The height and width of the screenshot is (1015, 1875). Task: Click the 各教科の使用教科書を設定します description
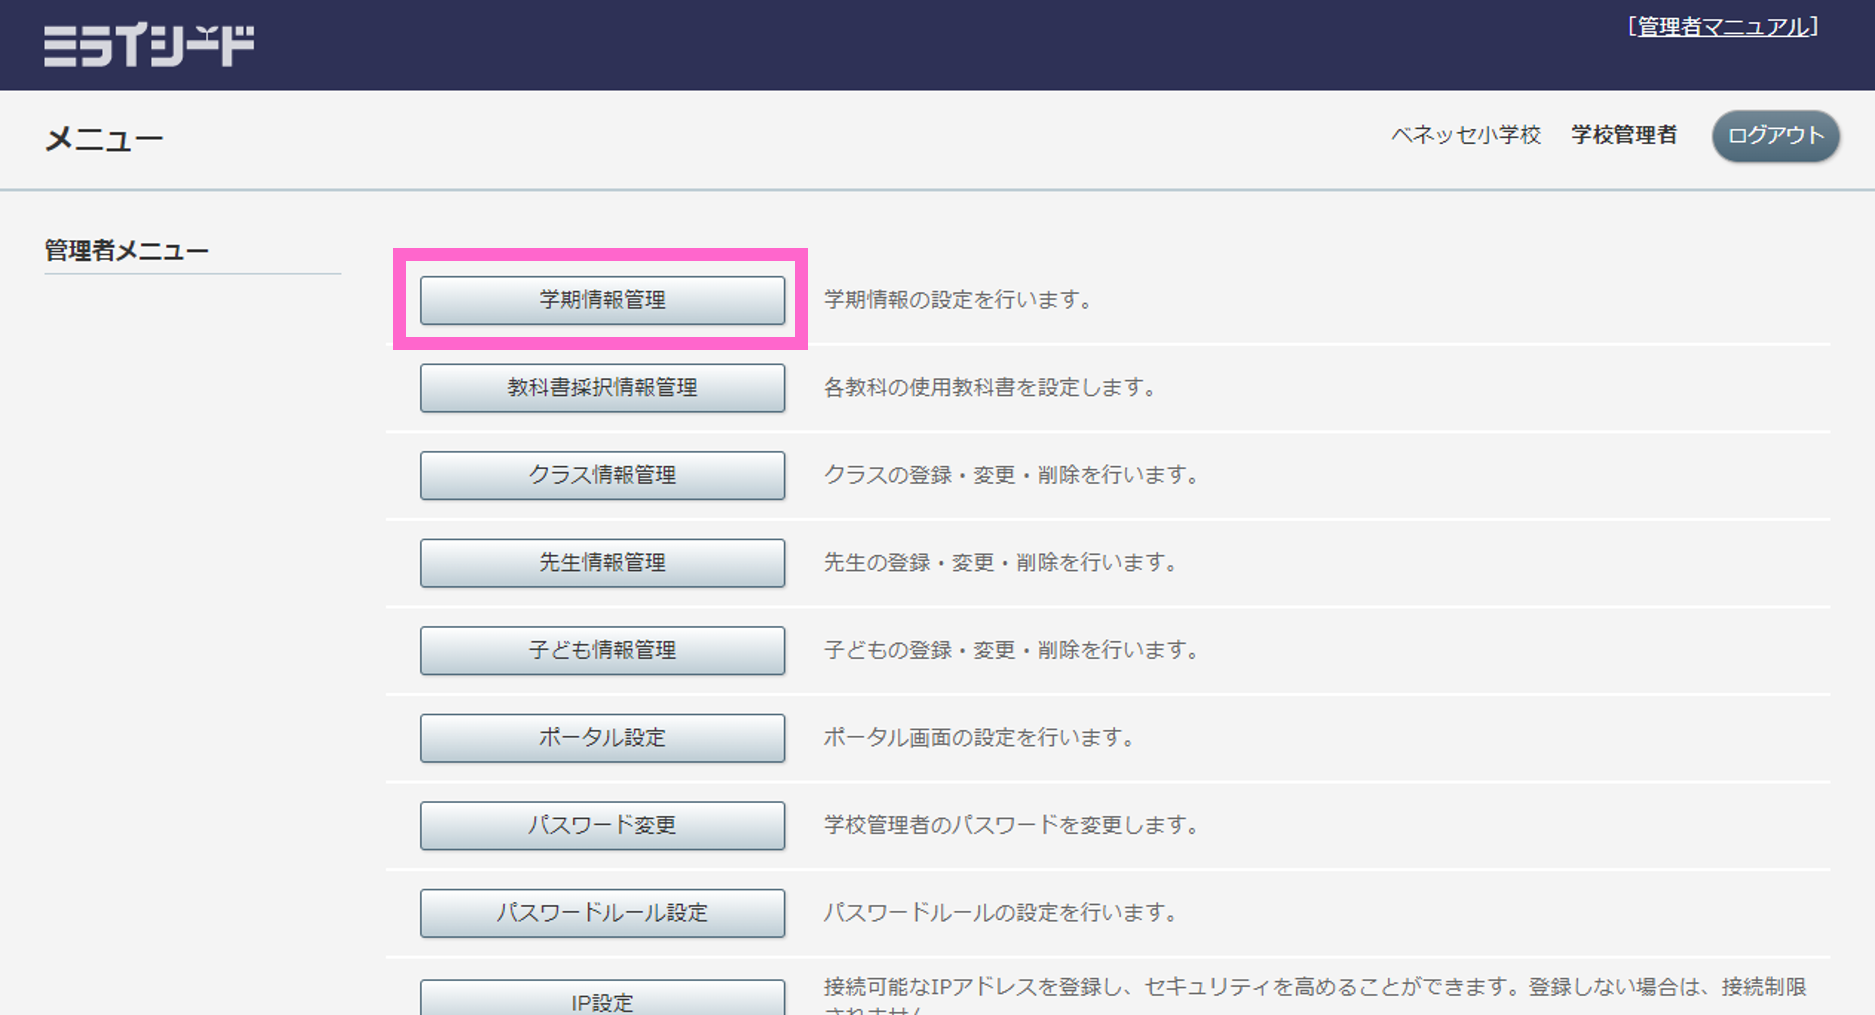point(990,388)
